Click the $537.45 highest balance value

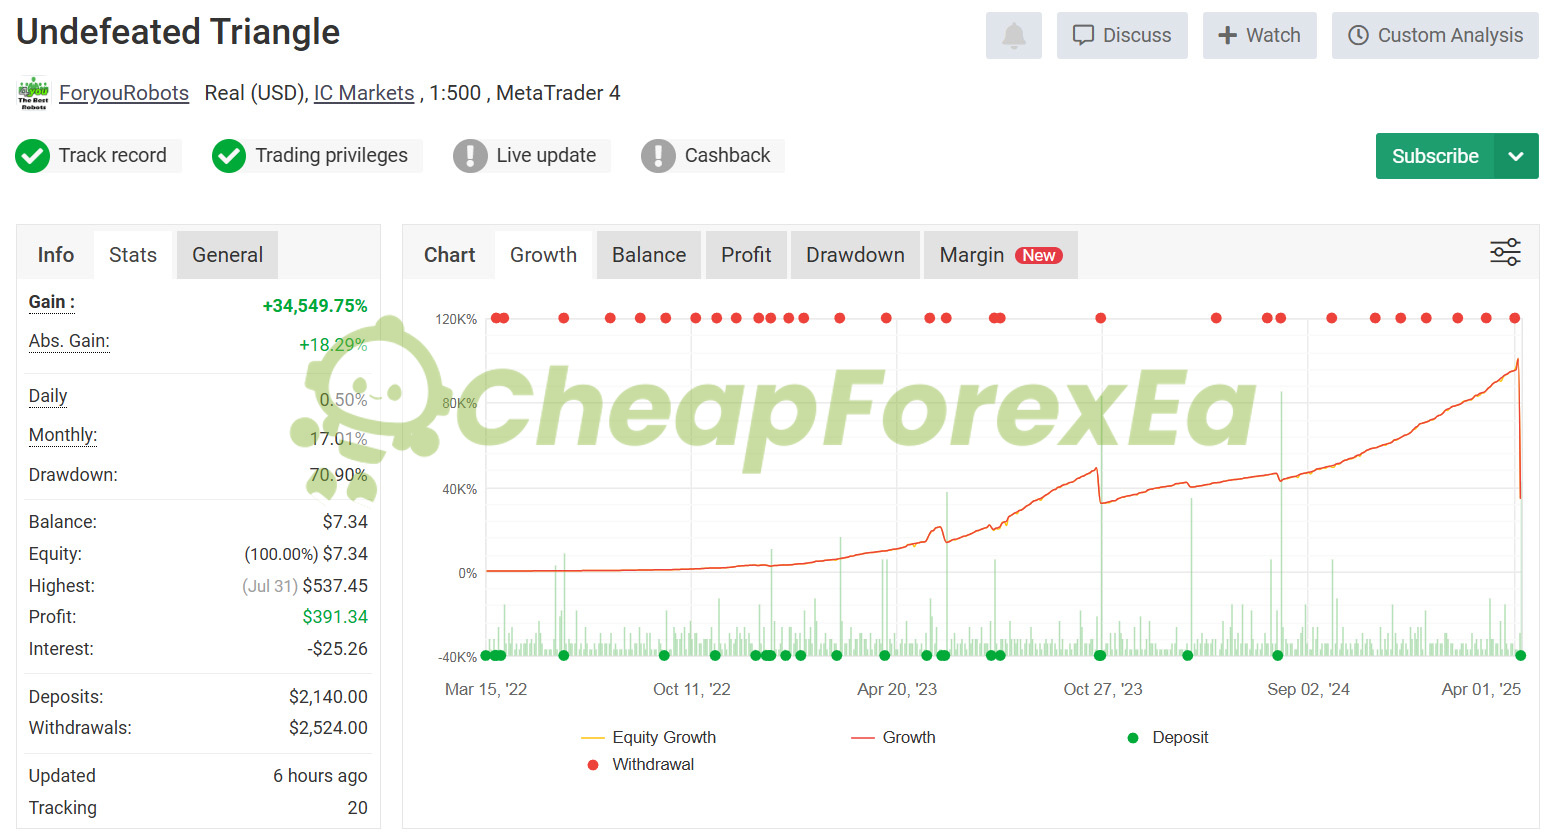tap(335, 586)
